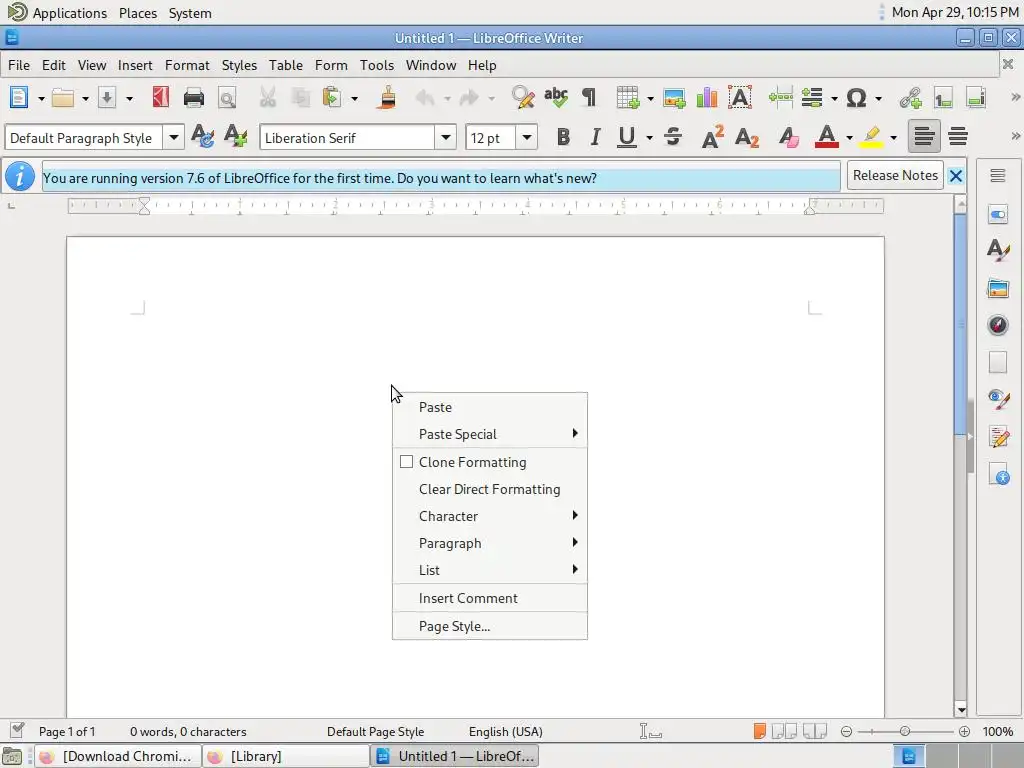This screenshot has height=768, width=1024.
Task: Expand the Paste Special submenu
Action: tap(490, 434)
